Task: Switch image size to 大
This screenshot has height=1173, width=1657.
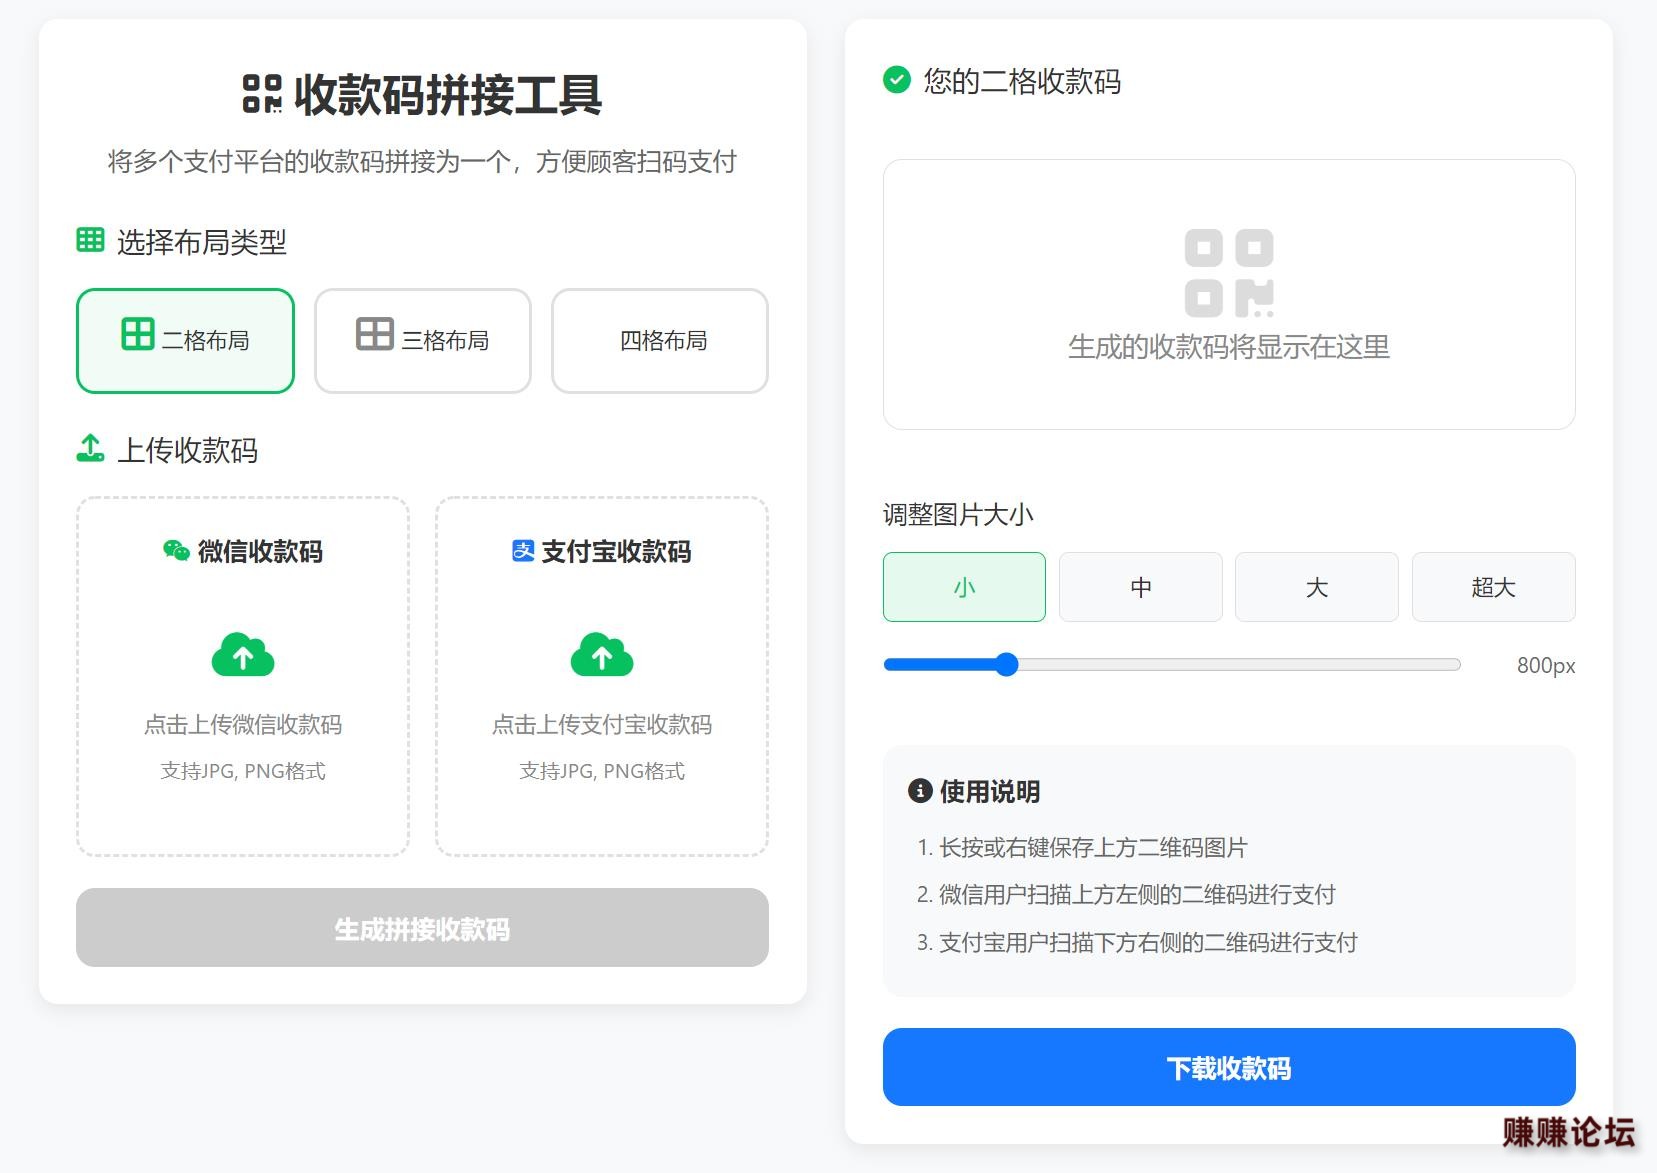Action: 1316,587
